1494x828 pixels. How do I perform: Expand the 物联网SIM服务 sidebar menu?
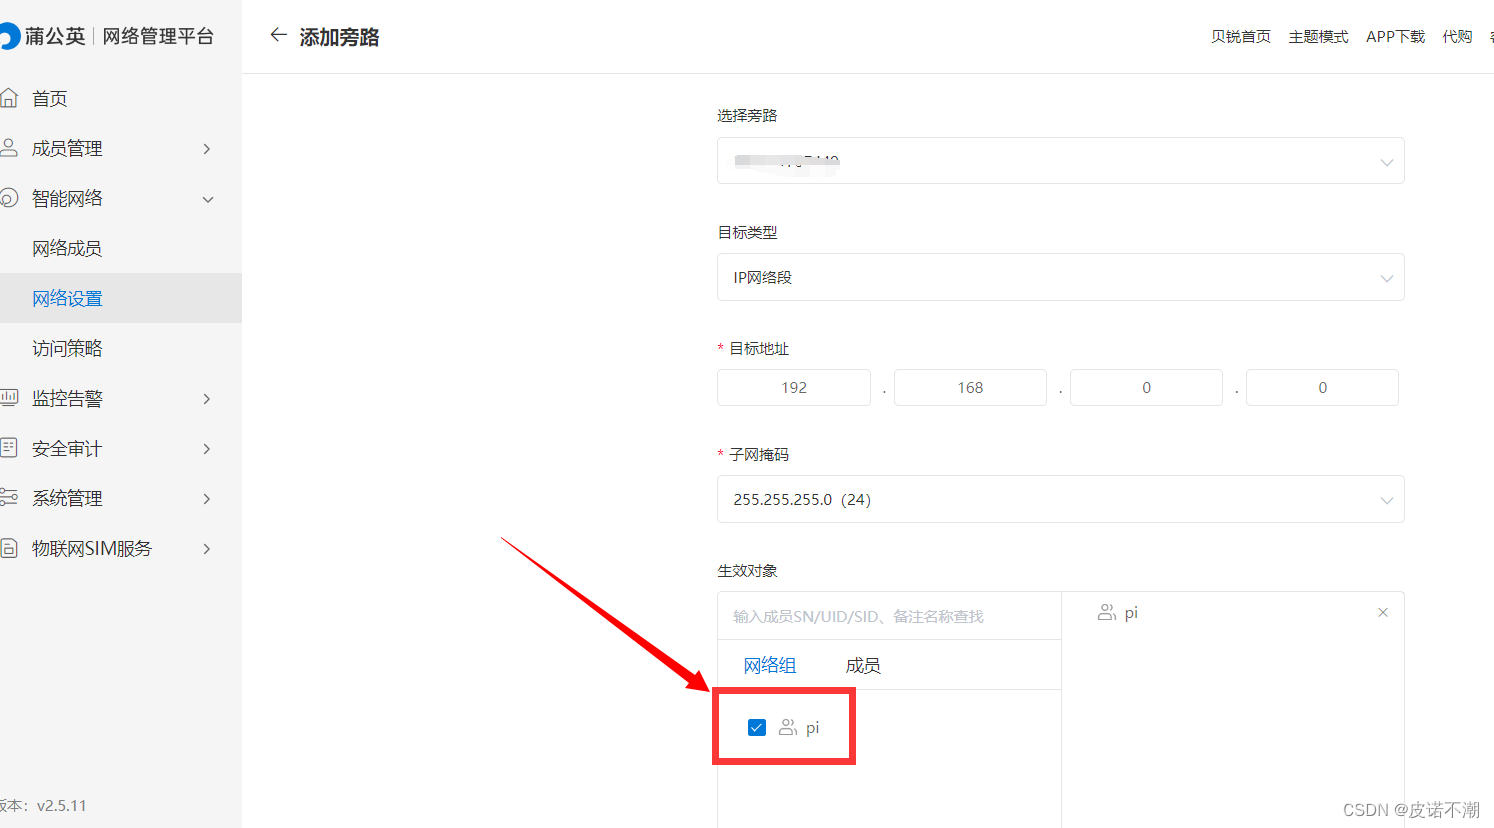[x=207, y=548]
